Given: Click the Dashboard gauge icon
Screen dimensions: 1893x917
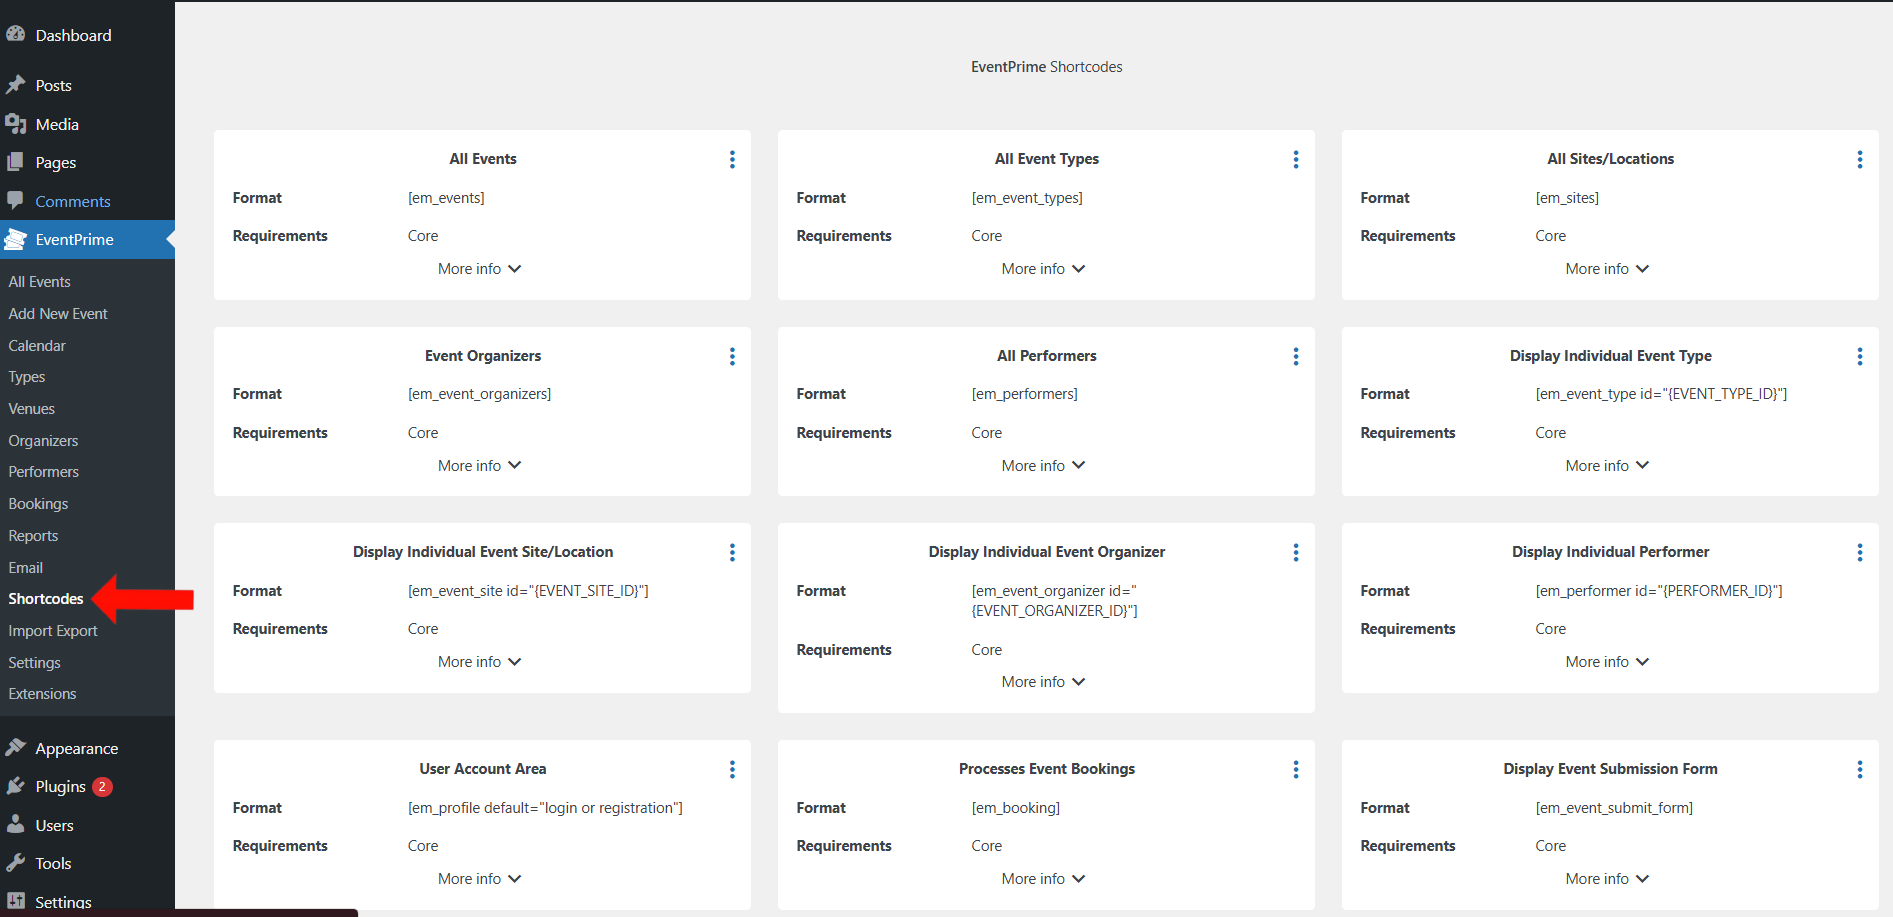Looking at the screenshot, I should [15, 34].
